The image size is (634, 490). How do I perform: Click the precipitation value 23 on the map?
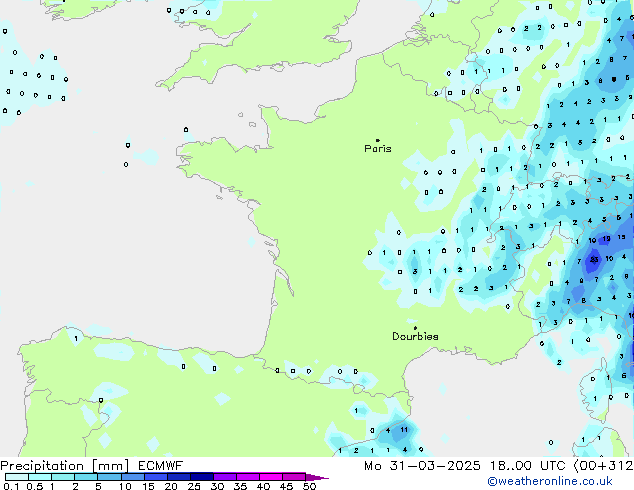[594, 260]
